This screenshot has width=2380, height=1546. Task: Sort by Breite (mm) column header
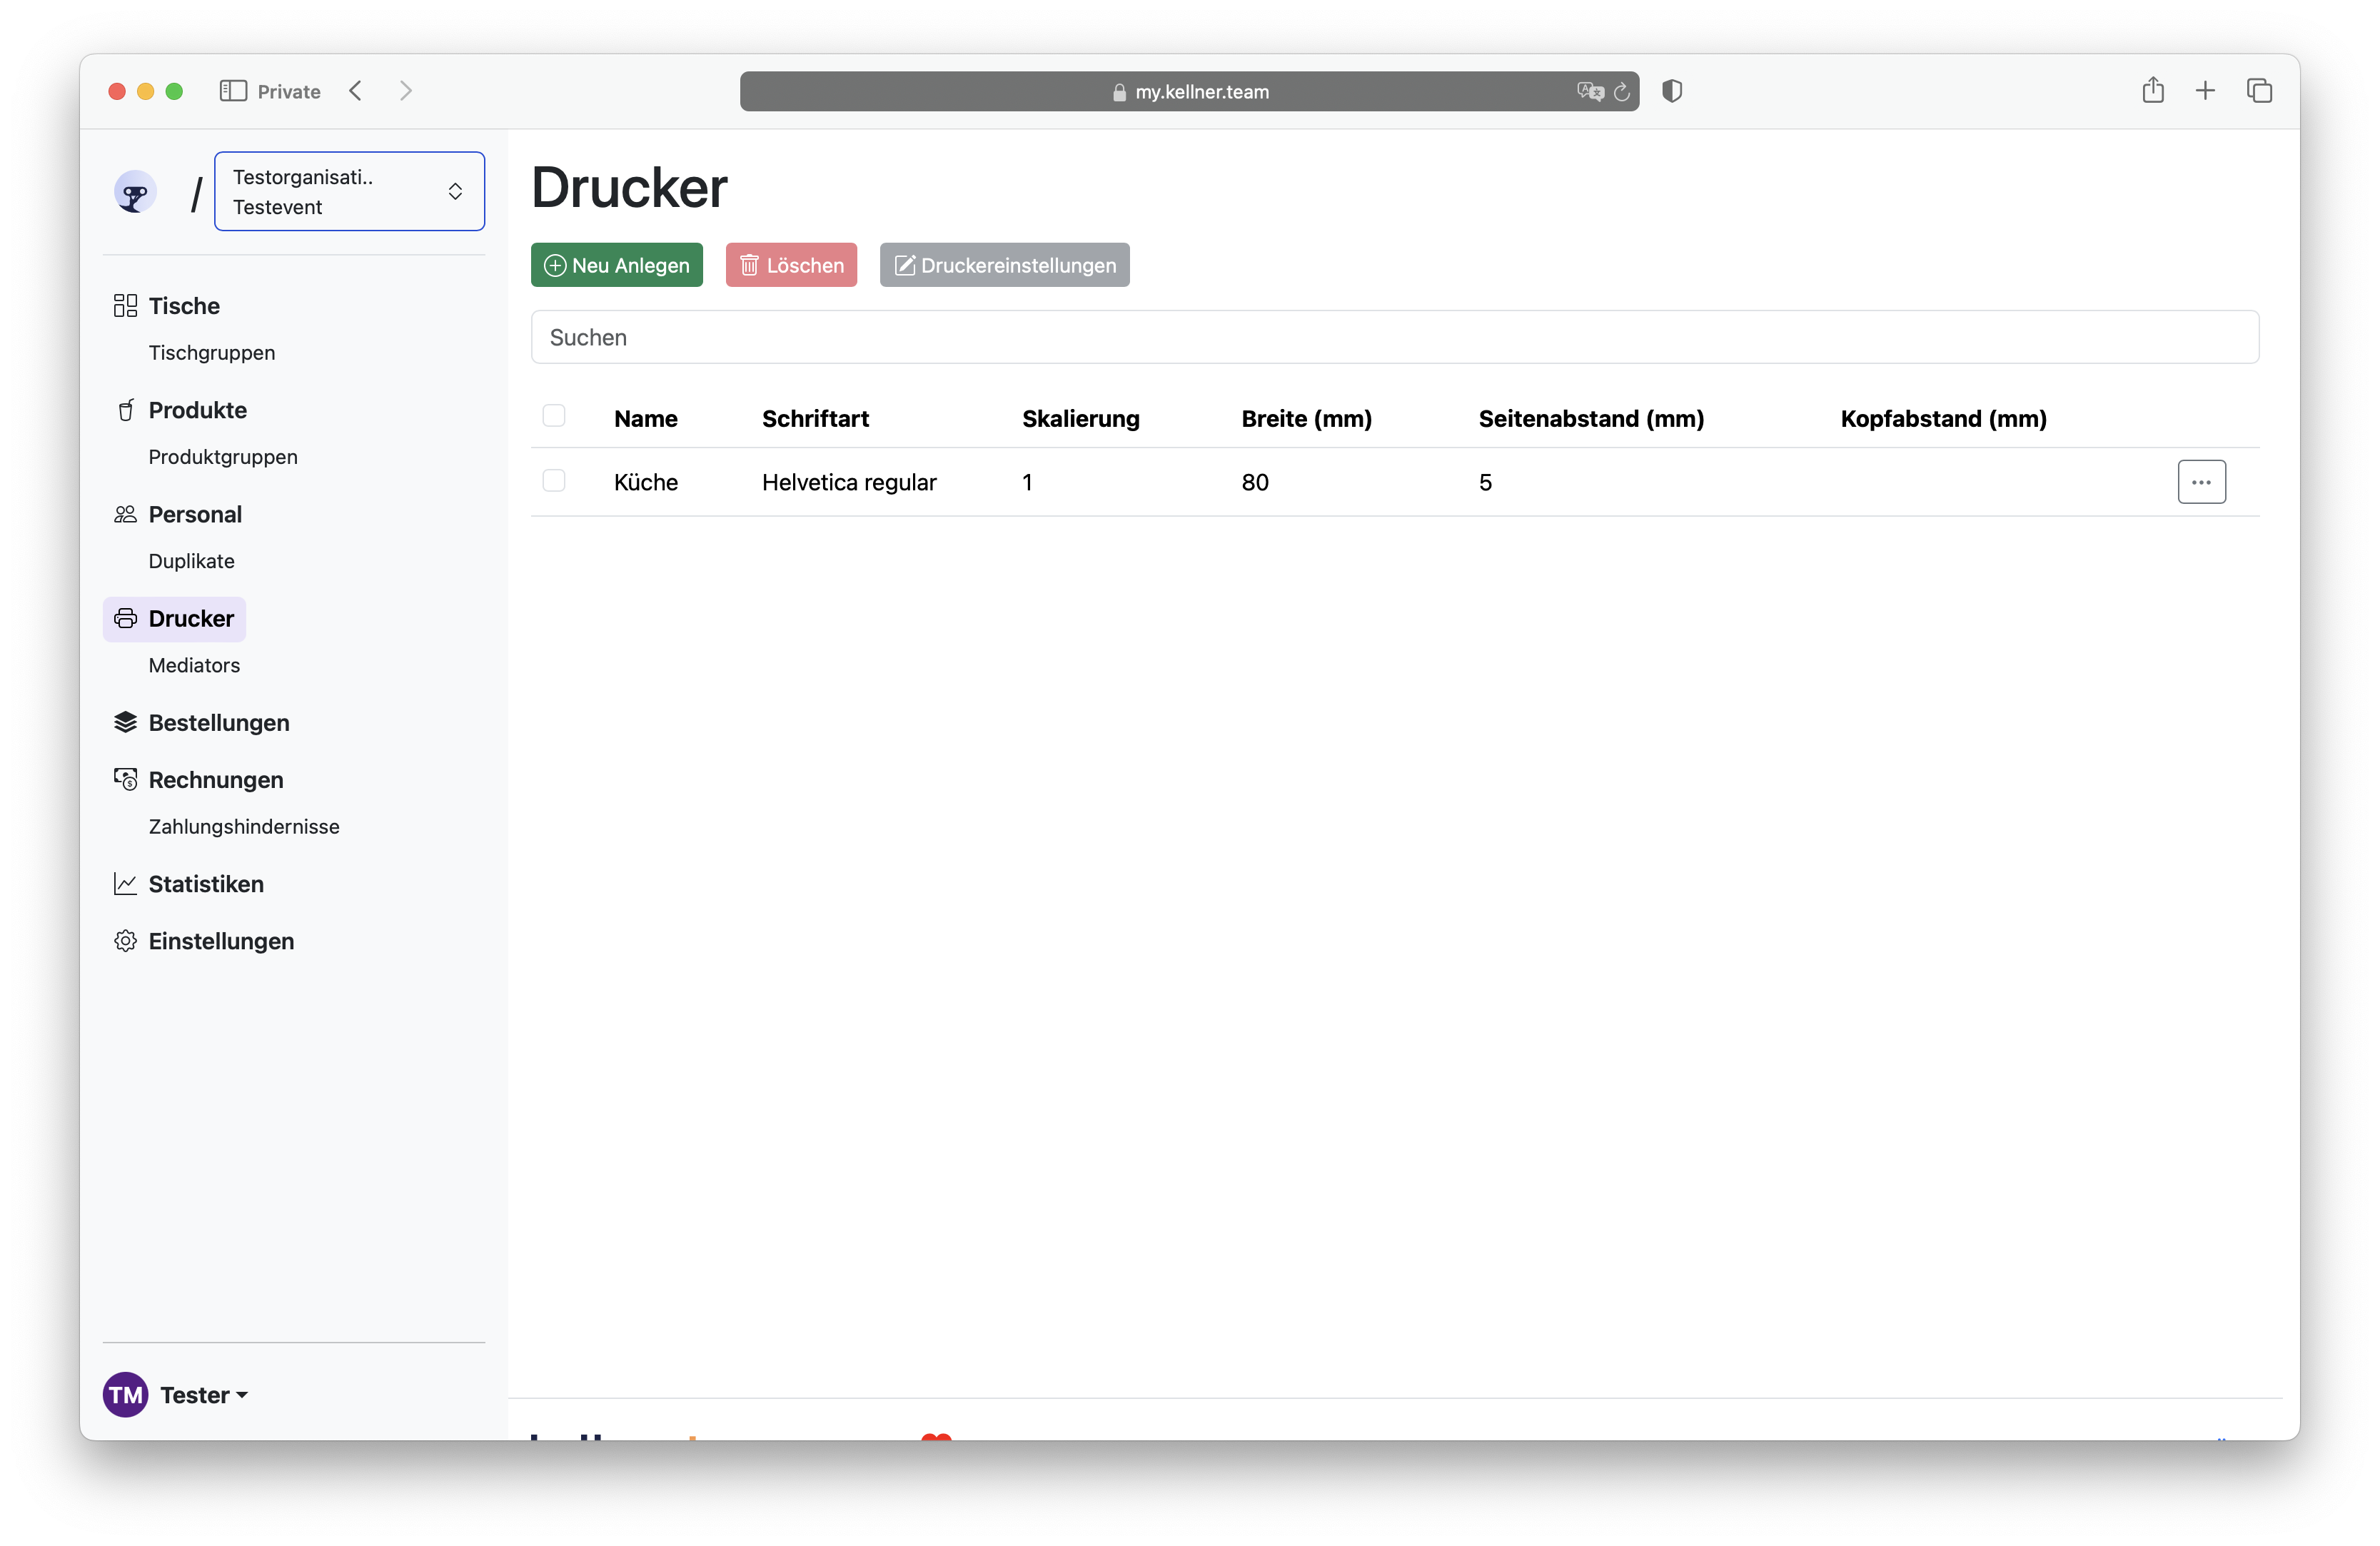(1306, 419)
